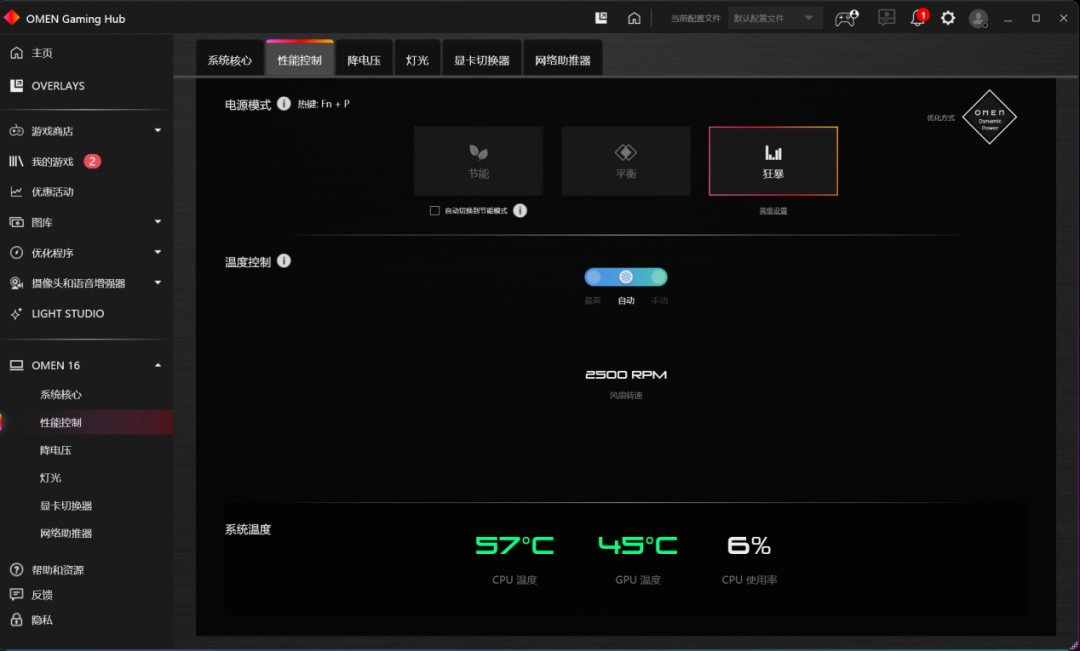Expand the 图库 sidebar arrow
Screen dimensions: 1080x651
tap(158, 222)
